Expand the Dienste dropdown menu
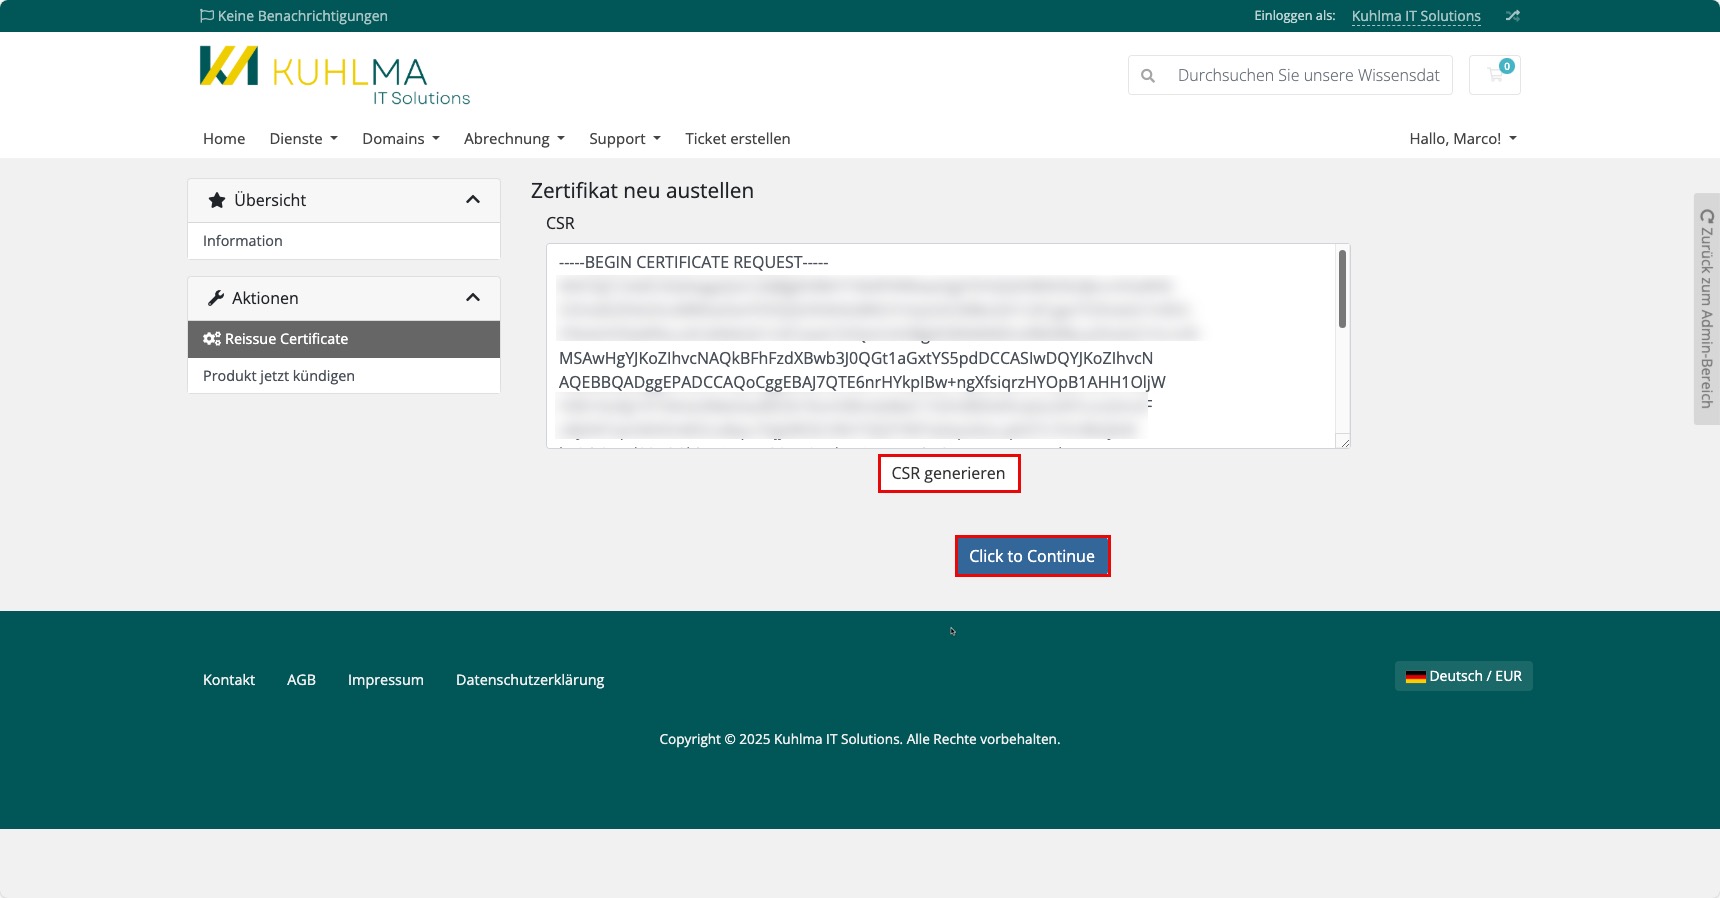 tap(303, 139)
